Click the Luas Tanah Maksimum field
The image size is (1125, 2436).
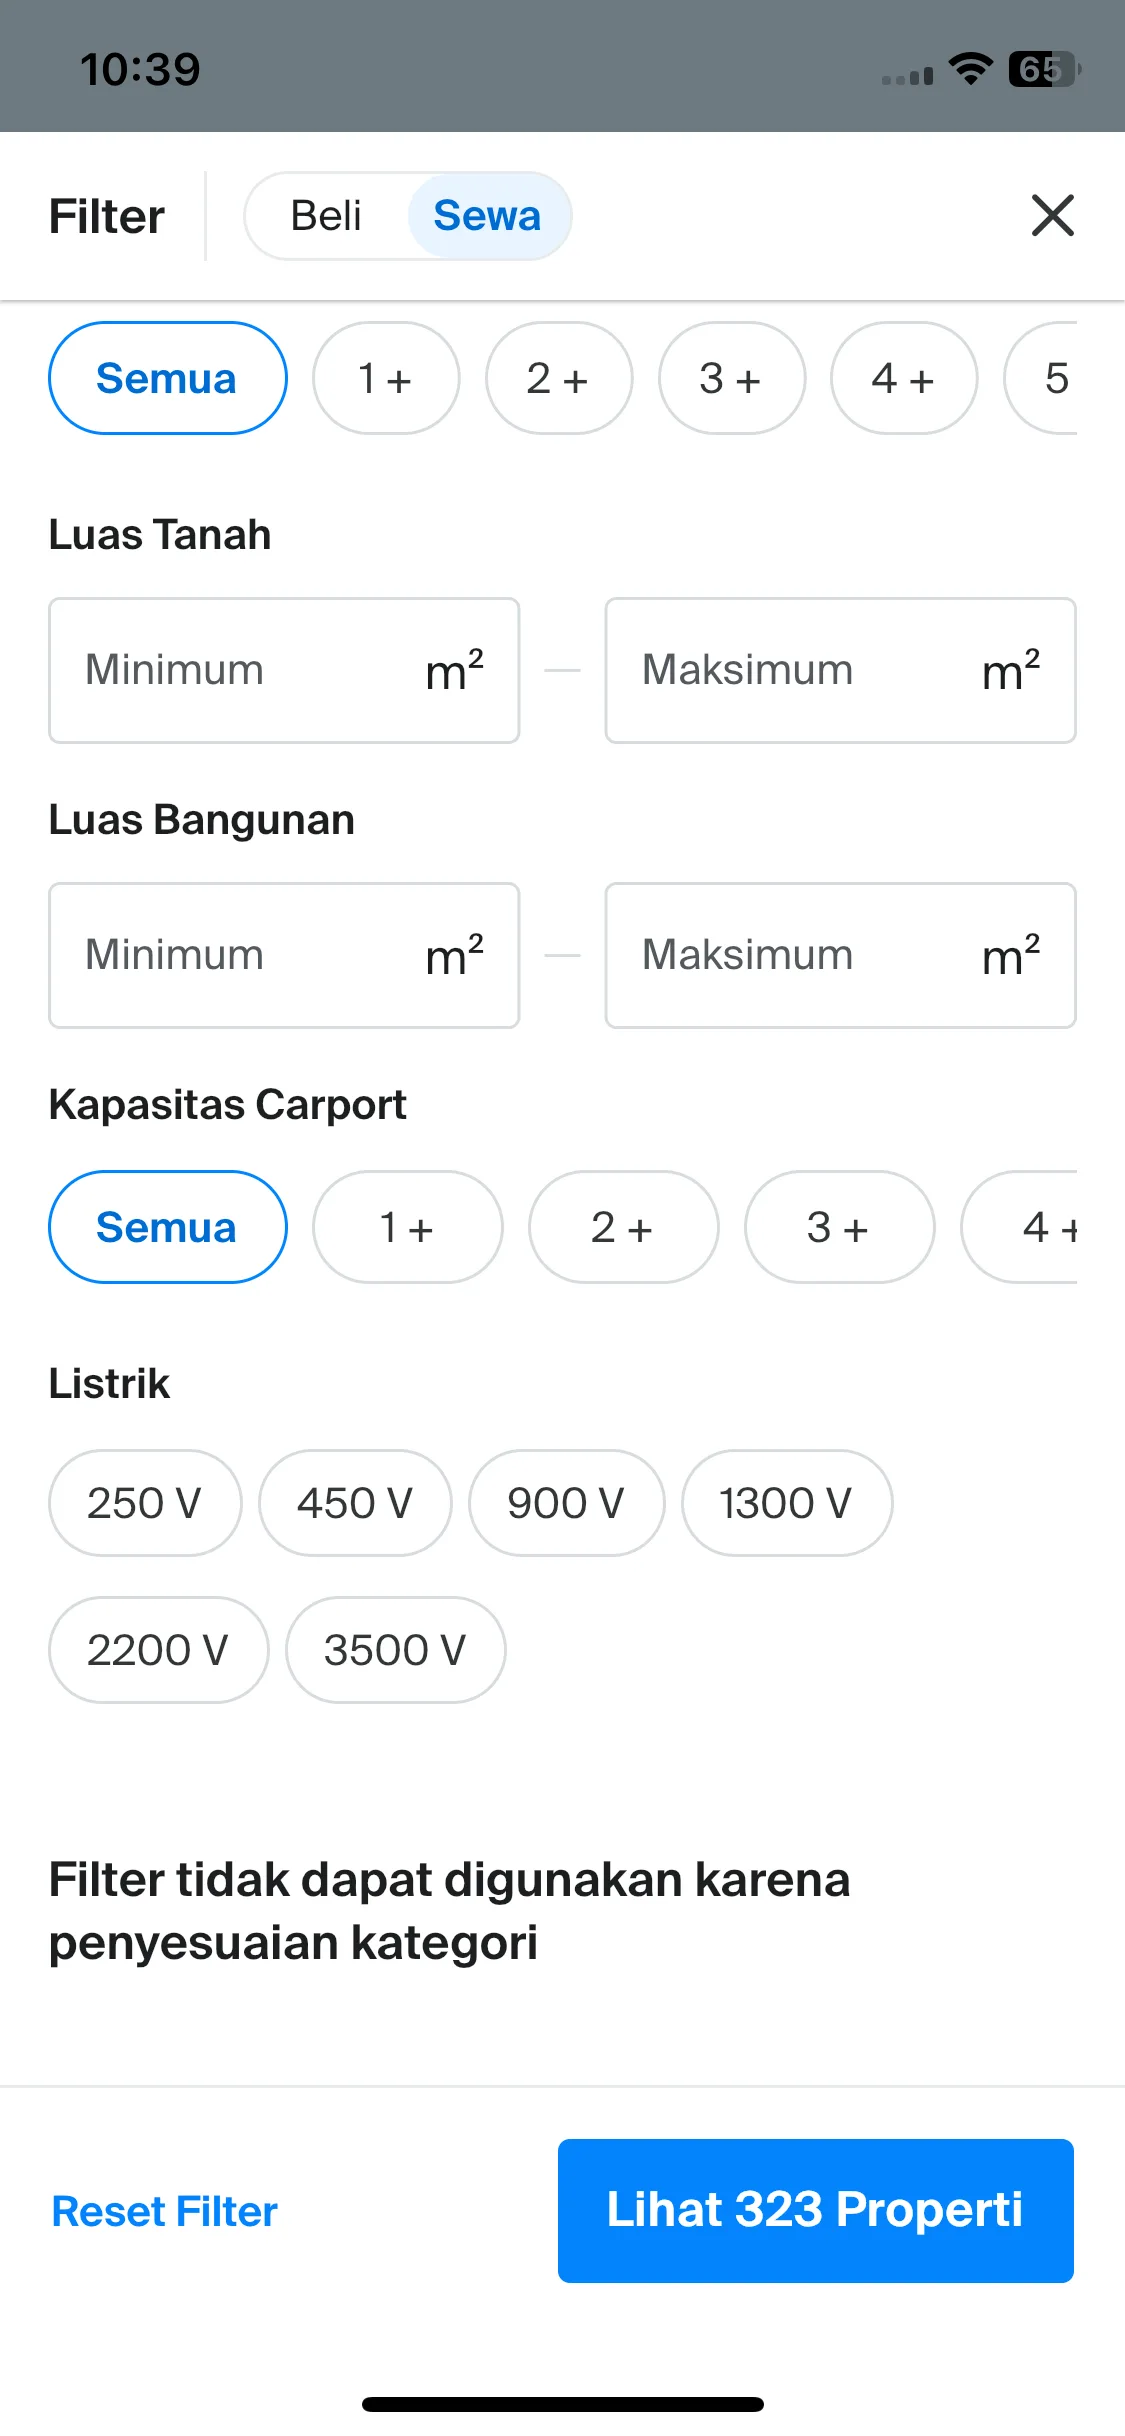point(840,670)
